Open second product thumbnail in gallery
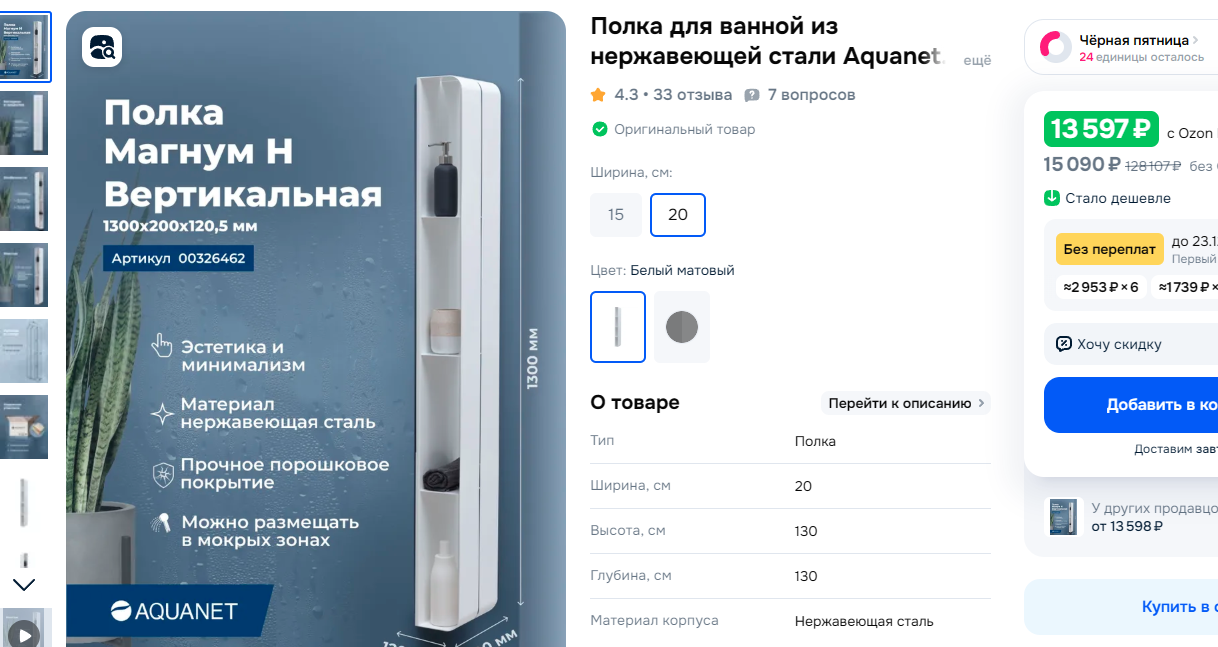1218x647 pixels. coord(24,123)
